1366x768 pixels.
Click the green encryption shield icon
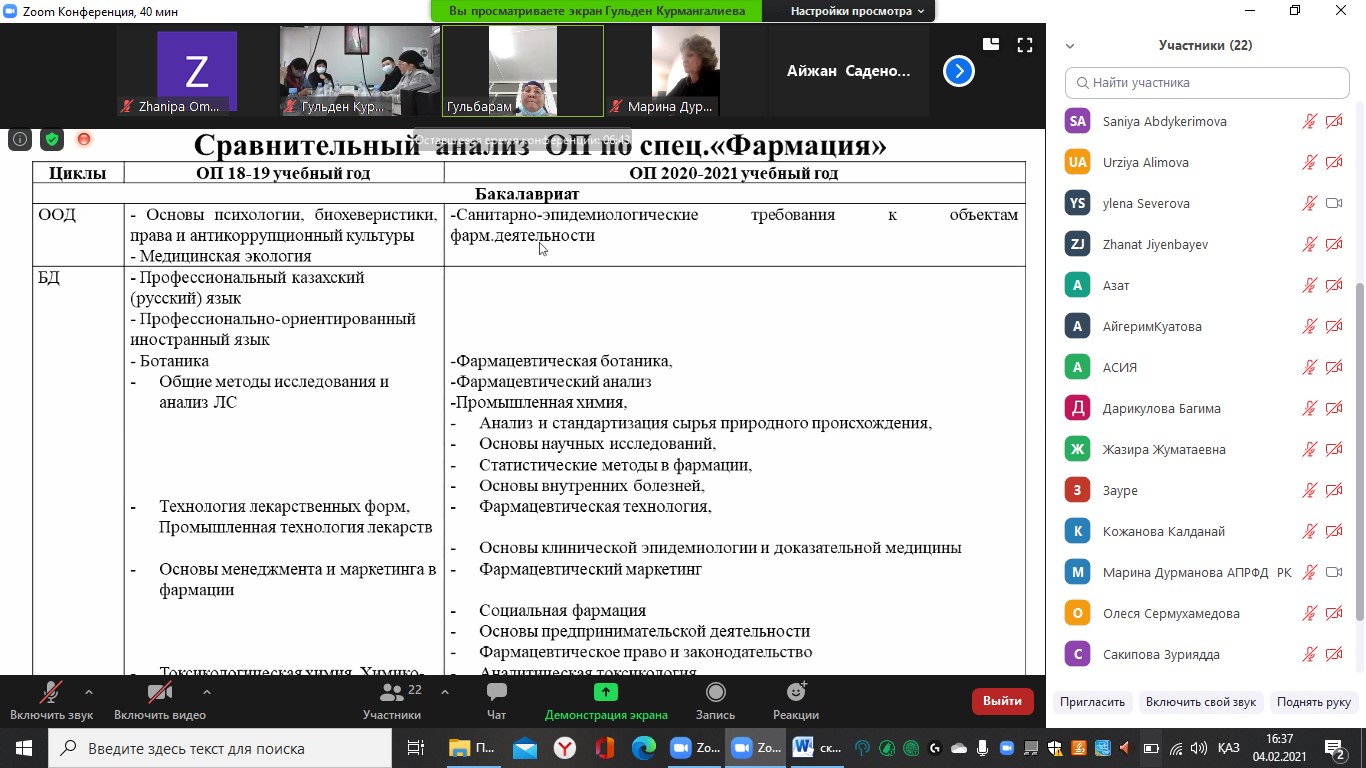pyautogui.click(x=51, y=140)
